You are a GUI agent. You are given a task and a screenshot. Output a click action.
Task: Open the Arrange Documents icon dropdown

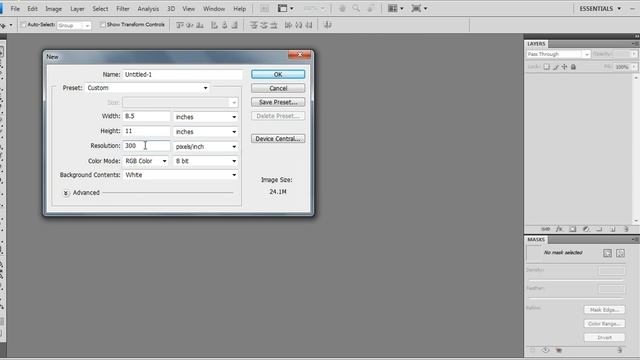[395, 9]
